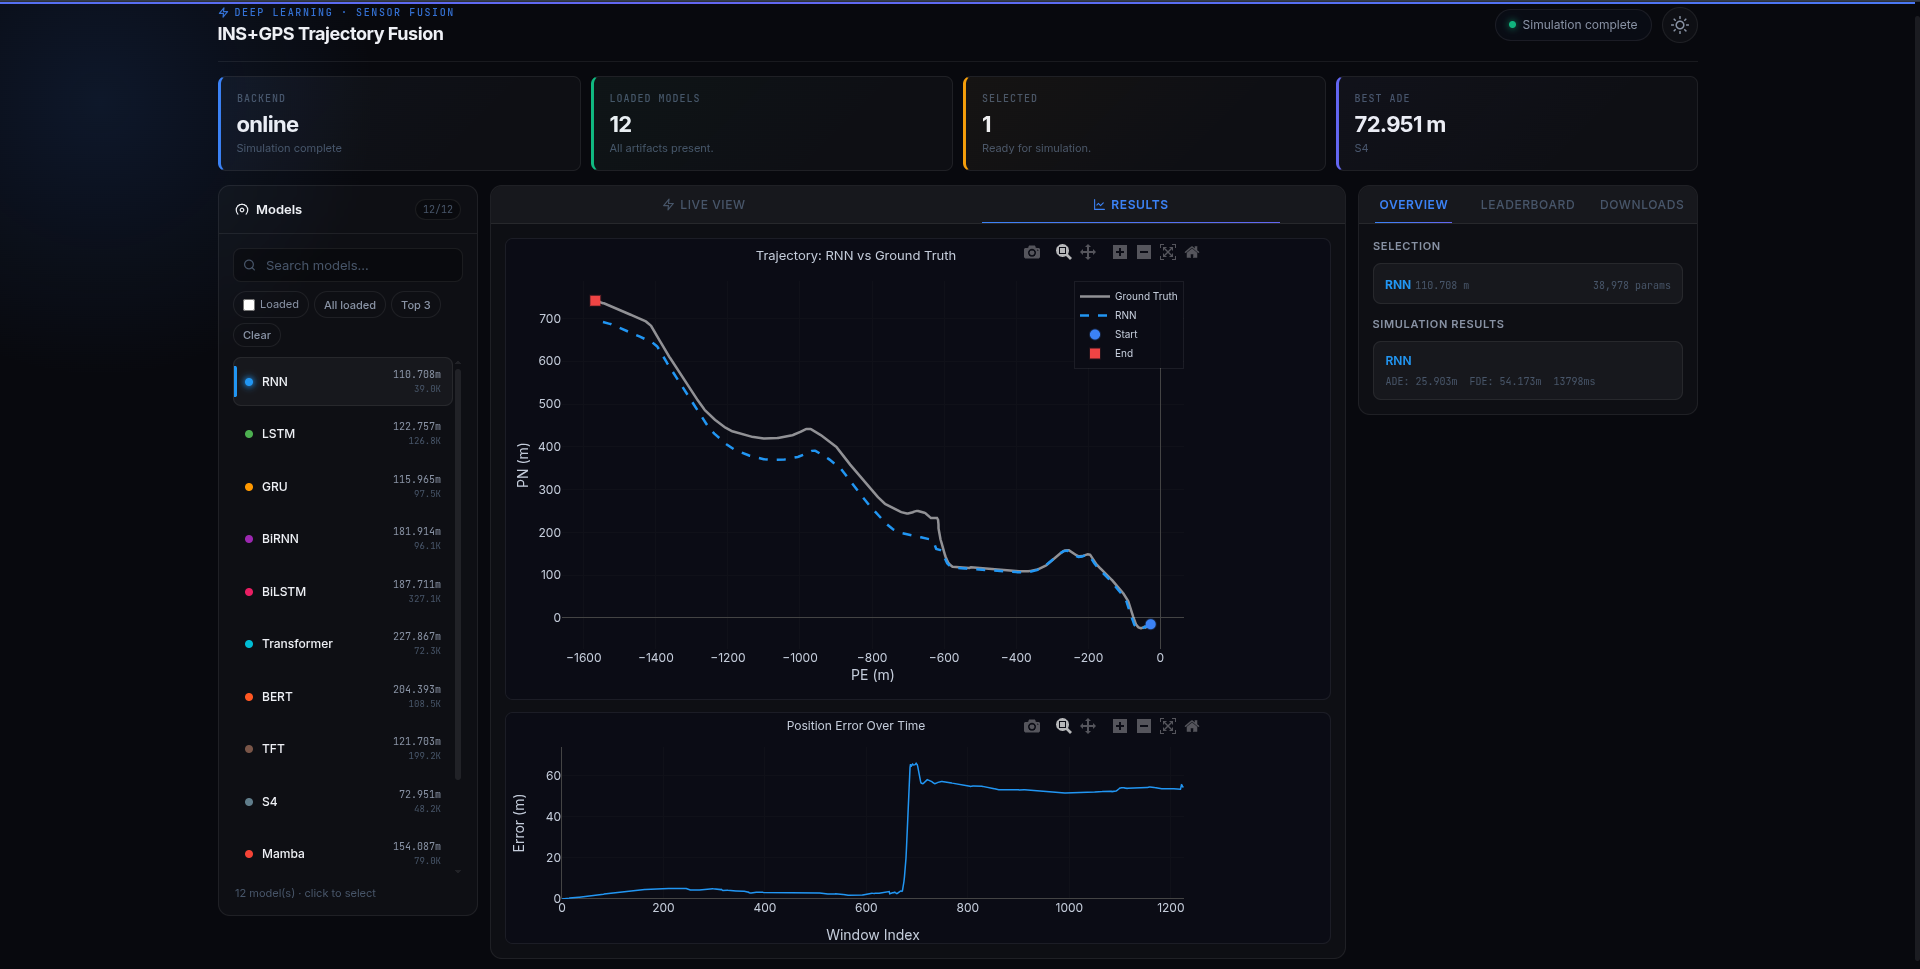This screenshot has height=969, width=1920.
Task: Select zoom tool on trajectory plot
Action: click(1063, 253)
